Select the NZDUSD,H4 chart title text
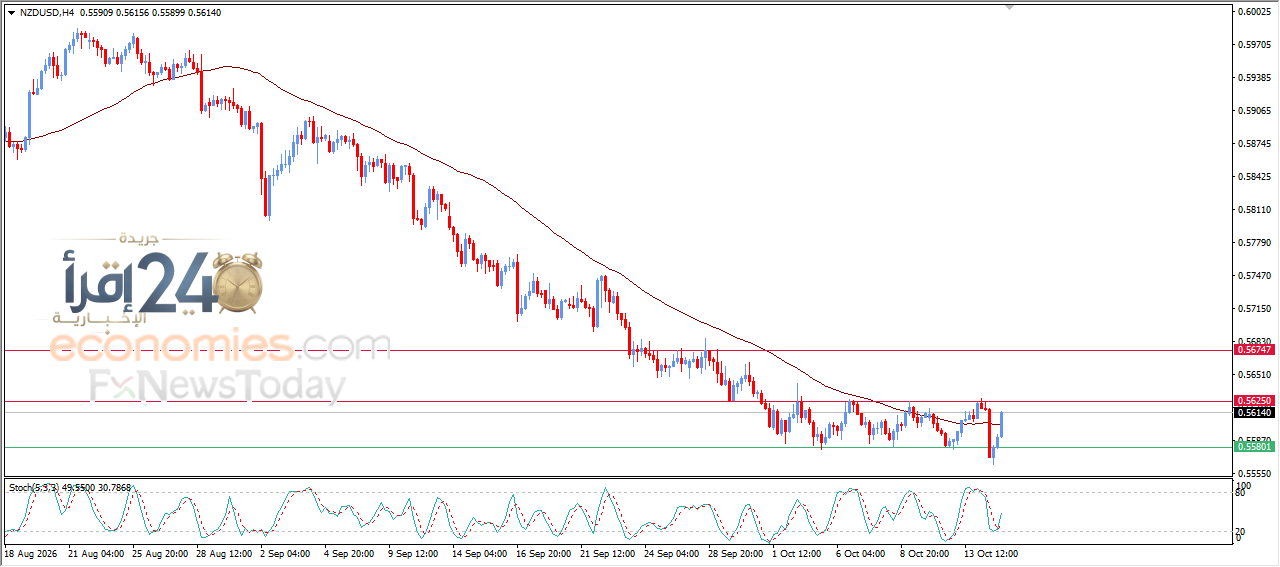 (x=46, y=13)
